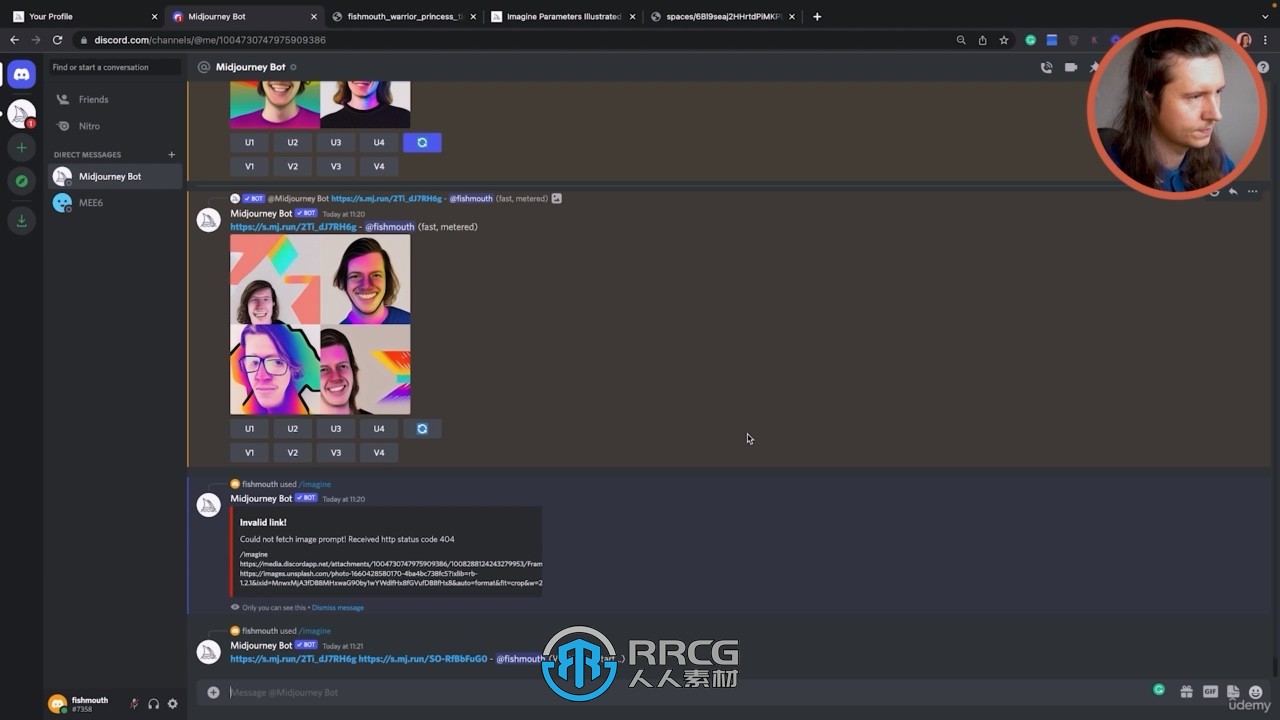1280x720 pixels.
Task: Add a server with the plus icon
Action: pyautogui.click(x=21, y=147)
